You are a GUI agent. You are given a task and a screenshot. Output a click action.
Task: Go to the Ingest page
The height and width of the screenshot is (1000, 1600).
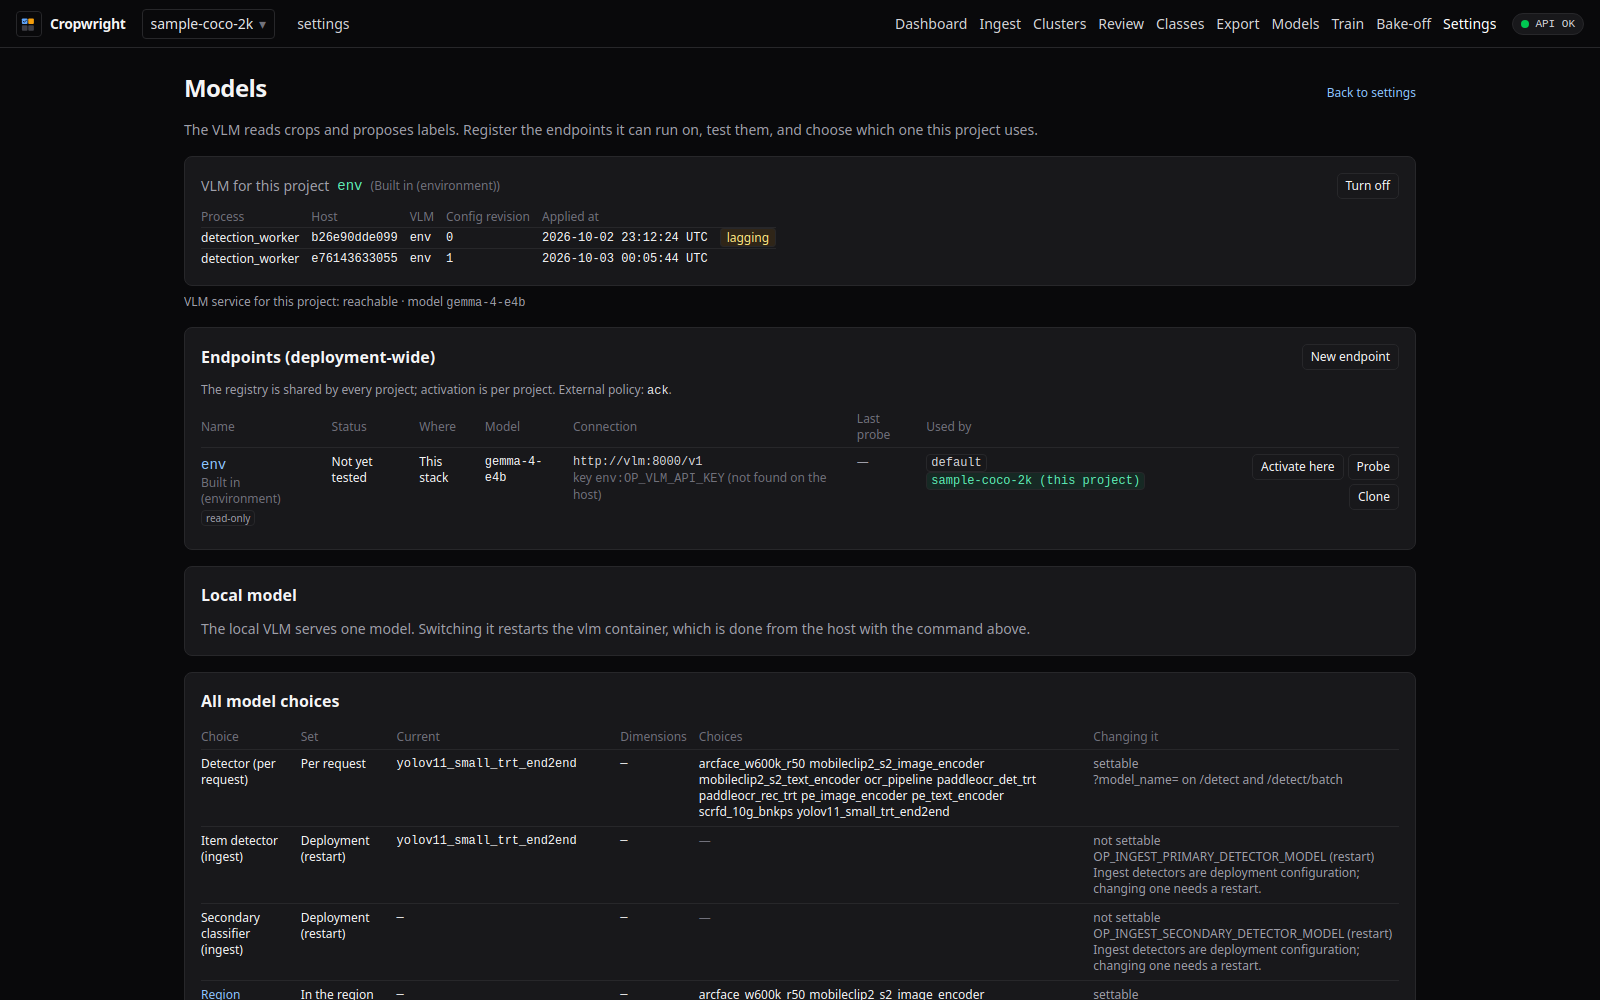click(x=1000, y=24)
